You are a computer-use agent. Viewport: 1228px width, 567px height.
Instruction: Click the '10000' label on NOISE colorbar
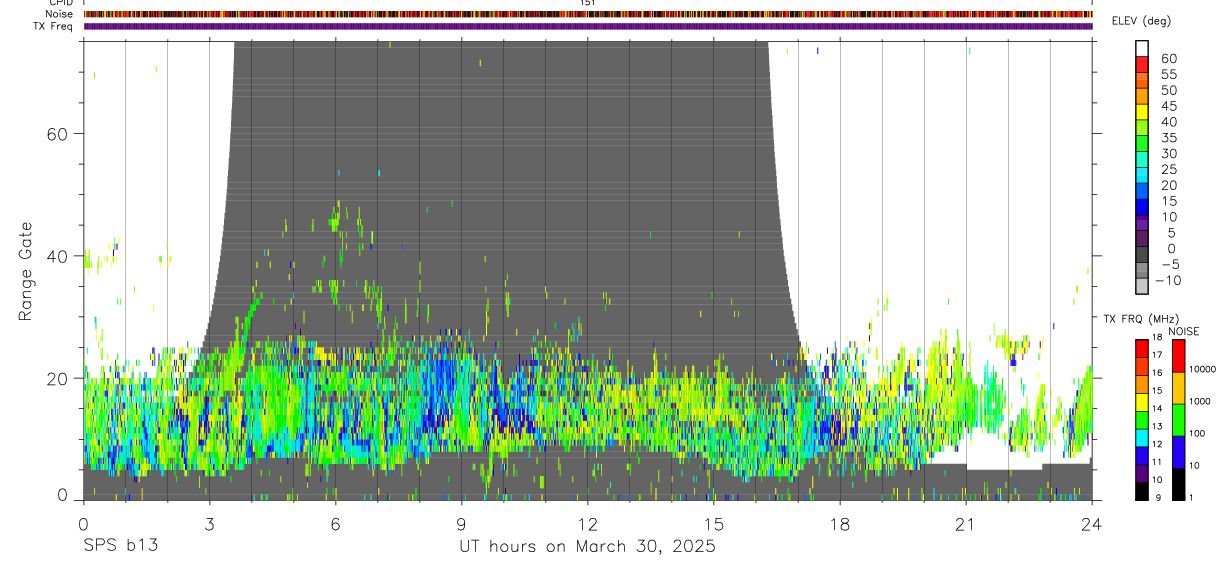click(x=1201, y=370)
